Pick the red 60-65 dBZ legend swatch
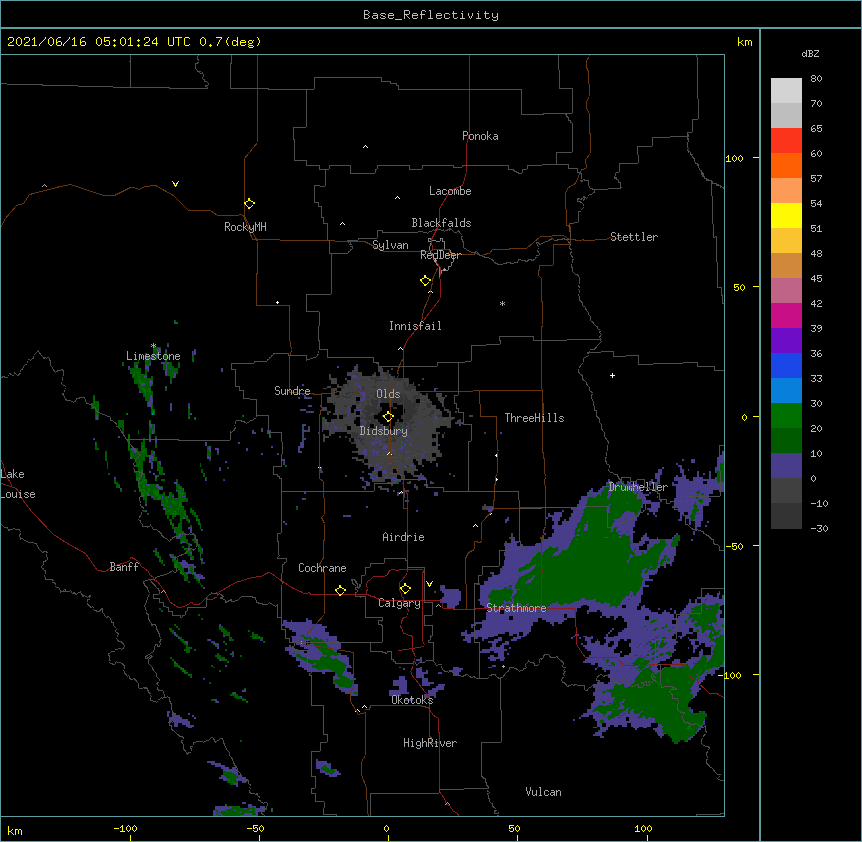The image size is (862, 842). coord(786,141)
